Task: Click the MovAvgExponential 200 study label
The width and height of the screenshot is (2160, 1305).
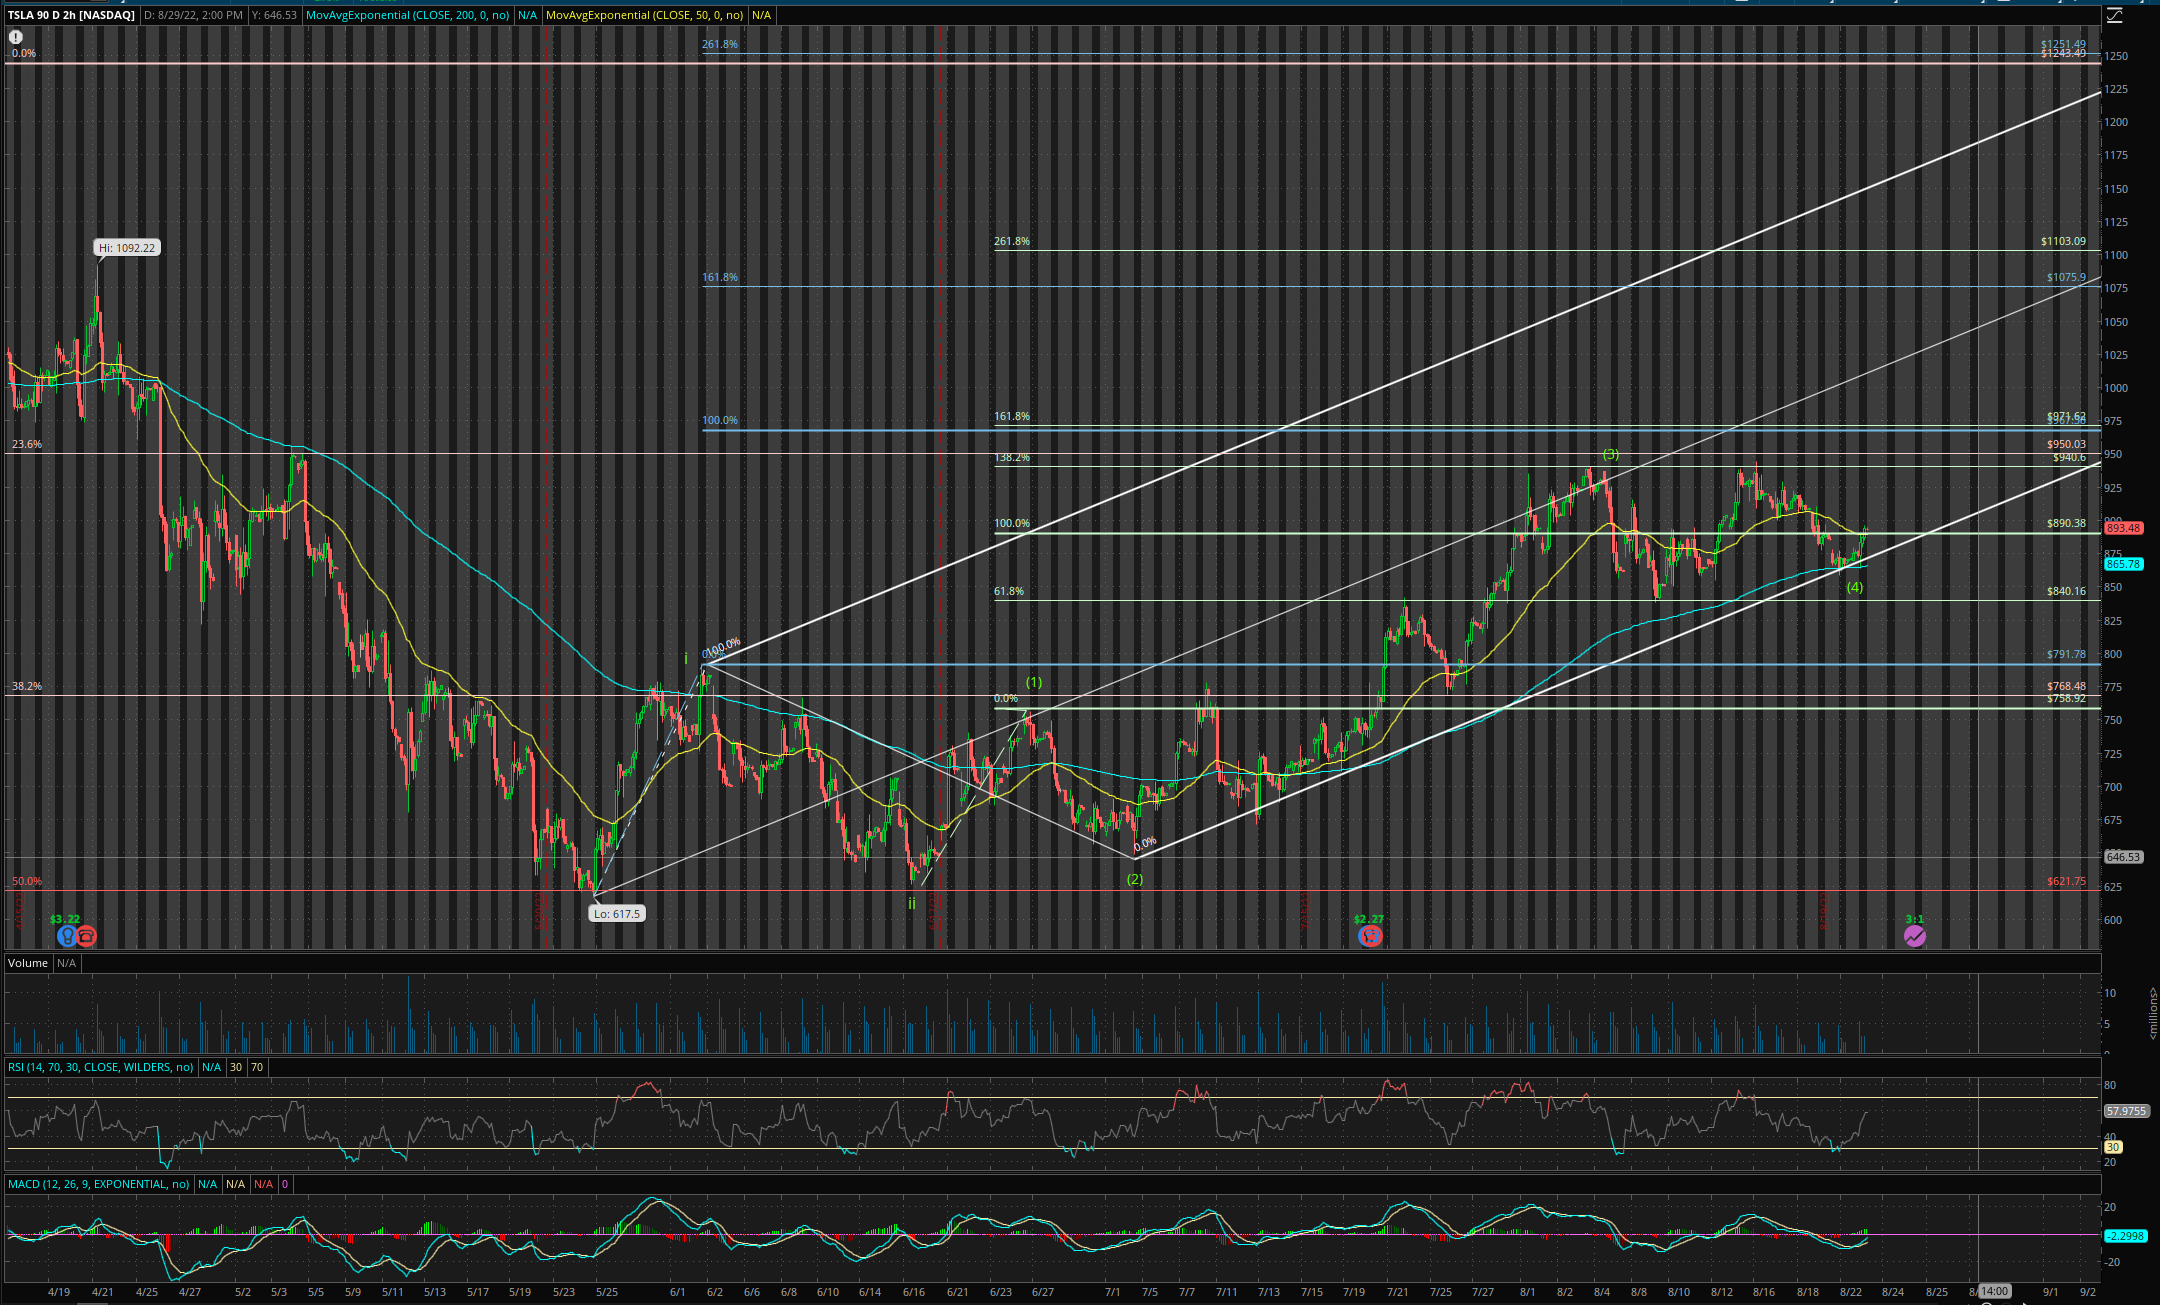Action: point(407,15)
